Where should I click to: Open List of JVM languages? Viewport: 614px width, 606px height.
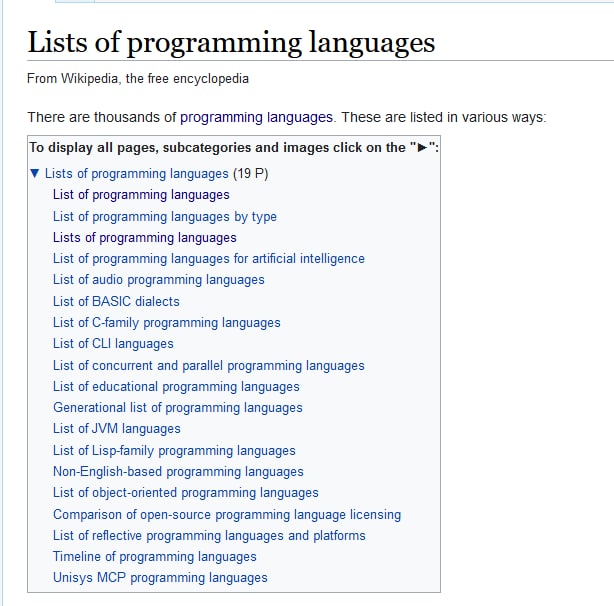tap(117, 429)
